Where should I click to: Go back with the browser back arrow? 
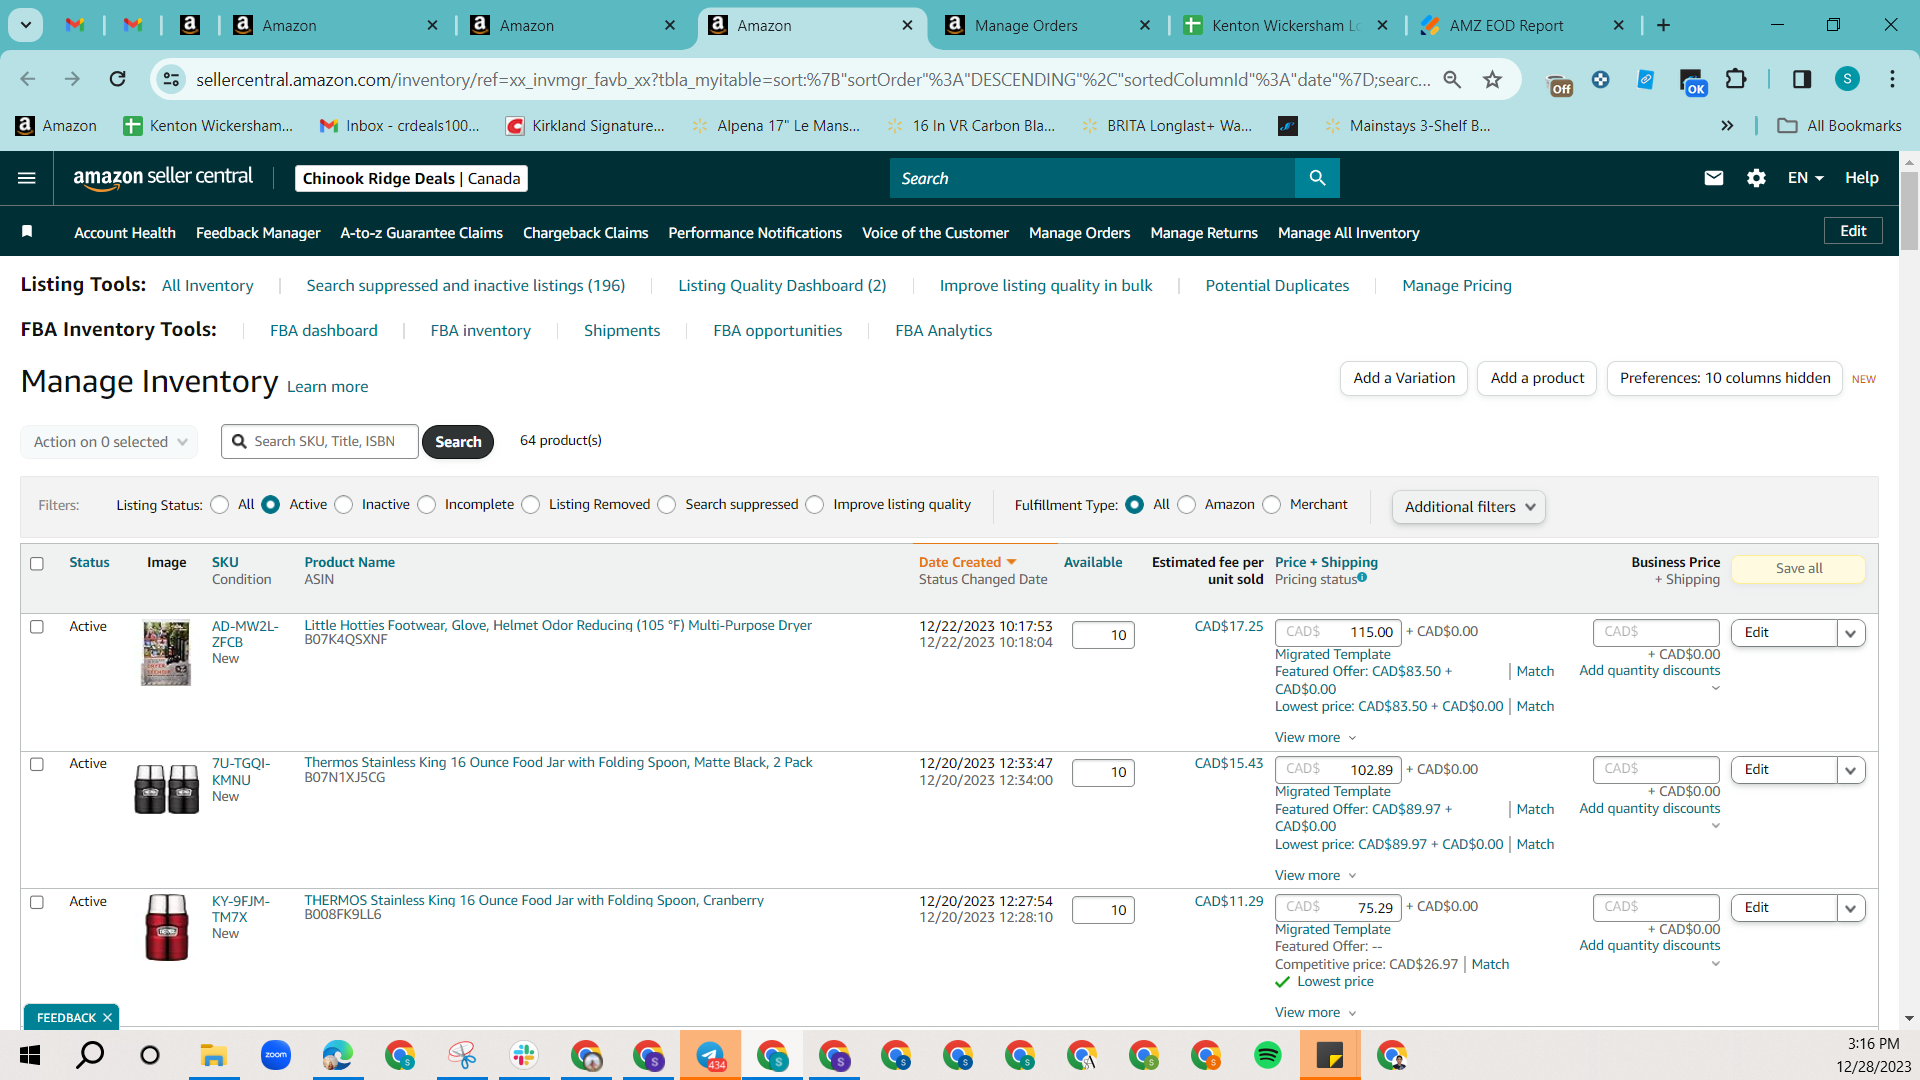click(28, 79)
